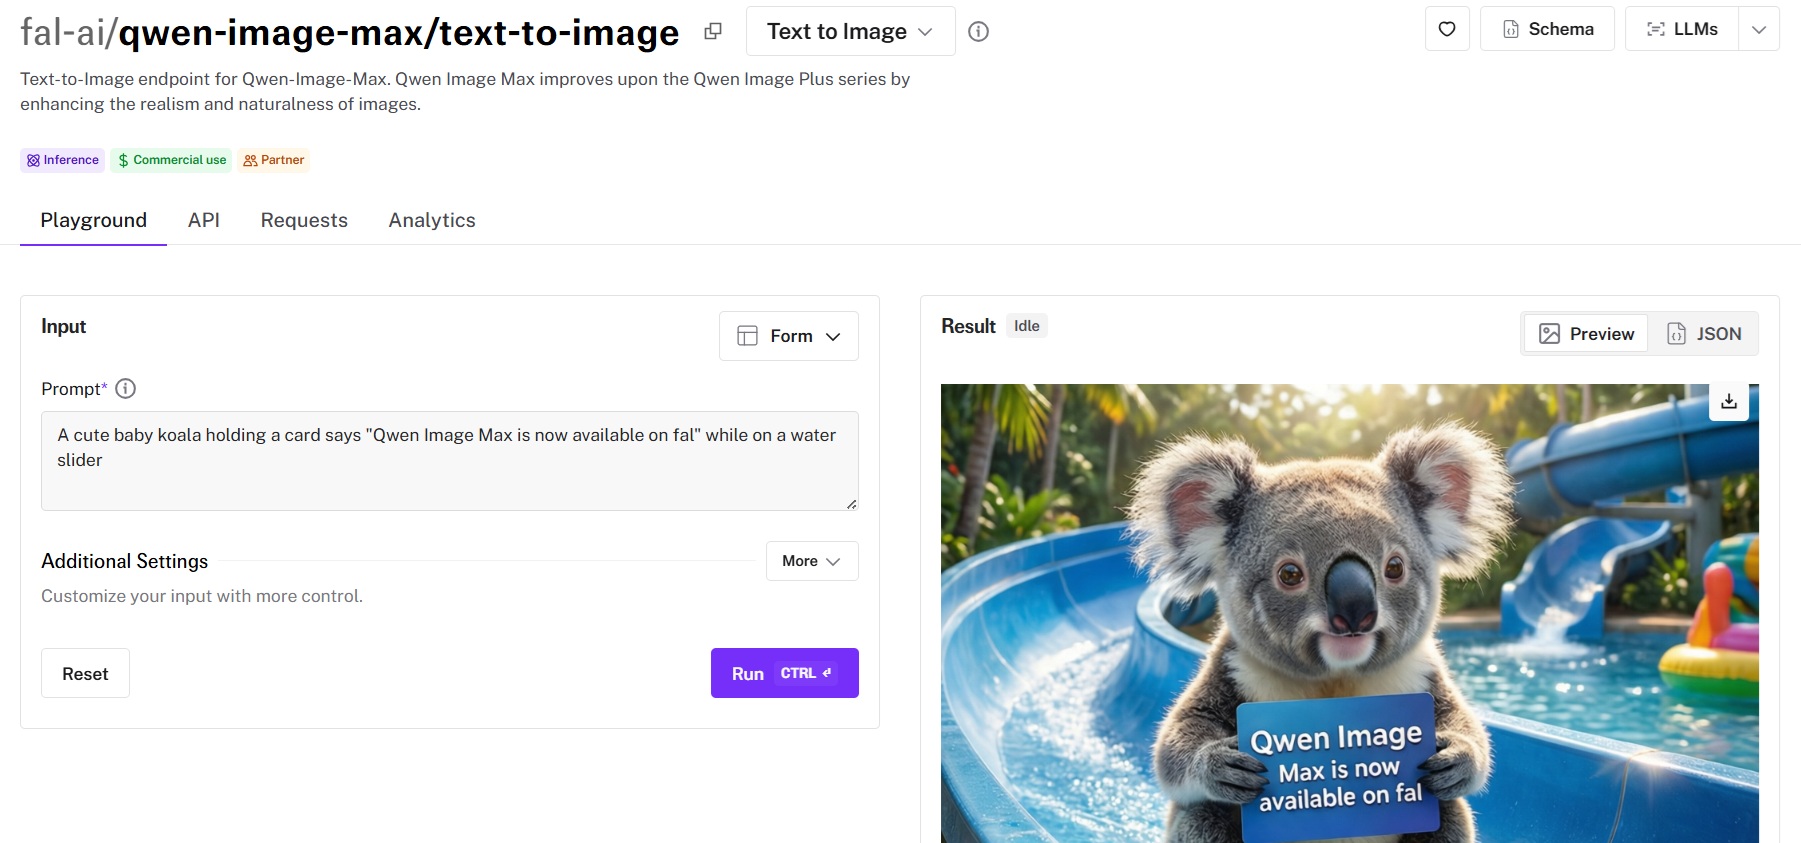Go to the Analytics tab
This screenshot has width=1801, height=843.
click(432, 220)
